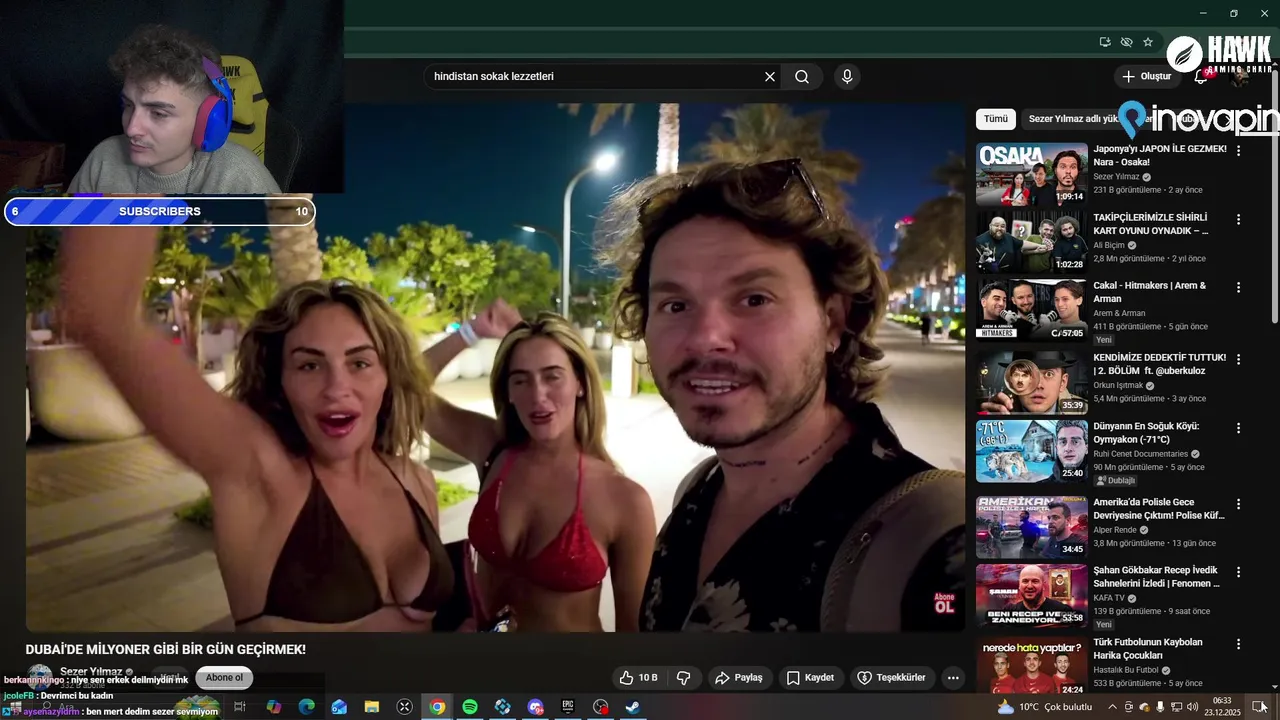Open File Explorer from taskbar
Screen dimensions: 1280x720
tap(371, 707)
